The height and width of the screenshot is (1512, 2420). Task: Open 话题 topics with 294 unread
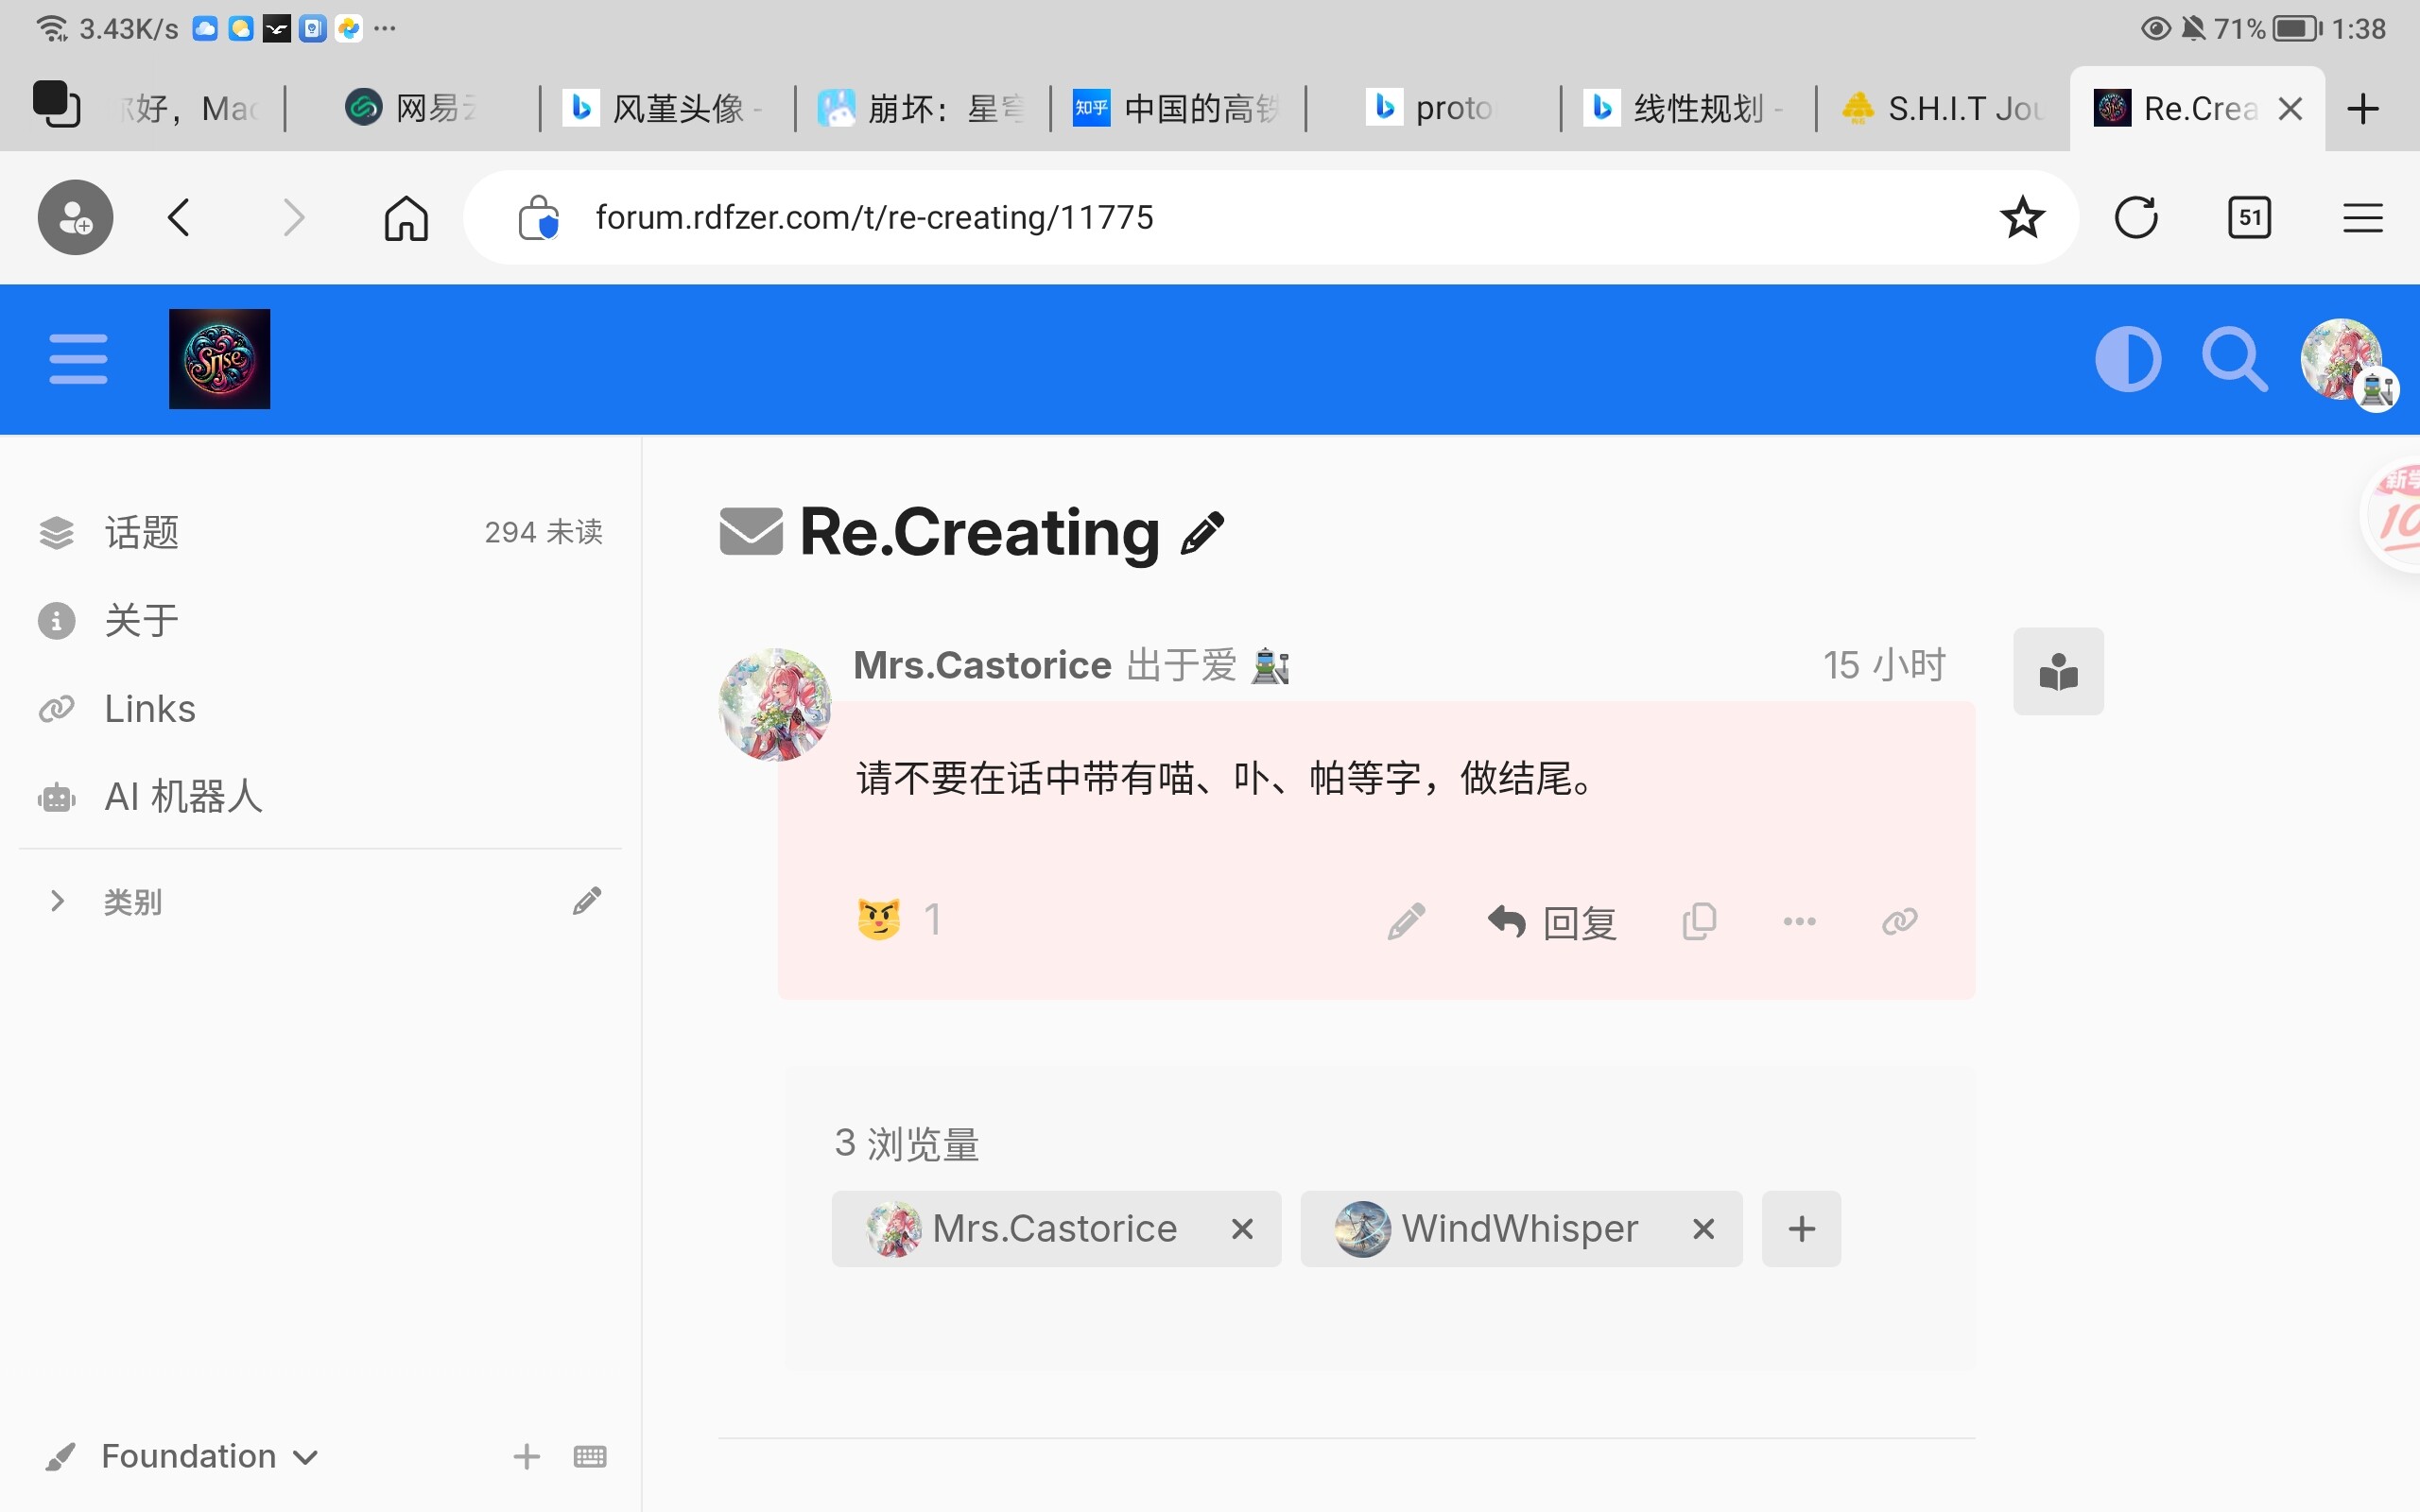click(142, 532)
